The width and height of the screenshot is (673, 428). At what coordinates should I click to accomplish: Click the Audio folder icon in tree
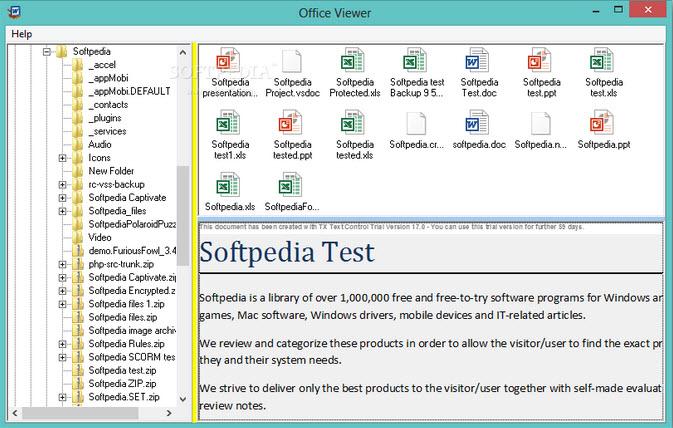point(78,145)
